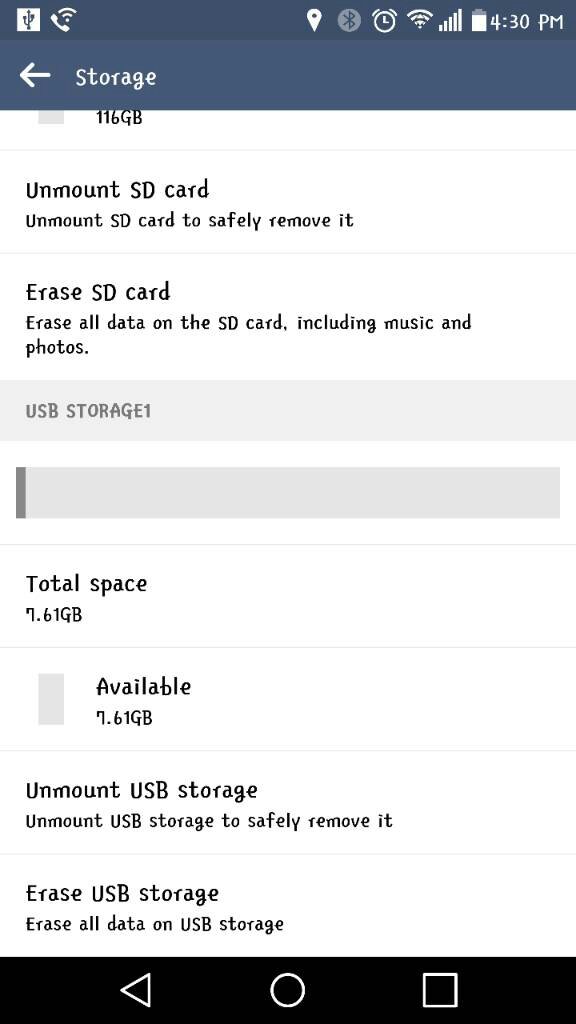Tap the Available space color swatch

point(51,699)
